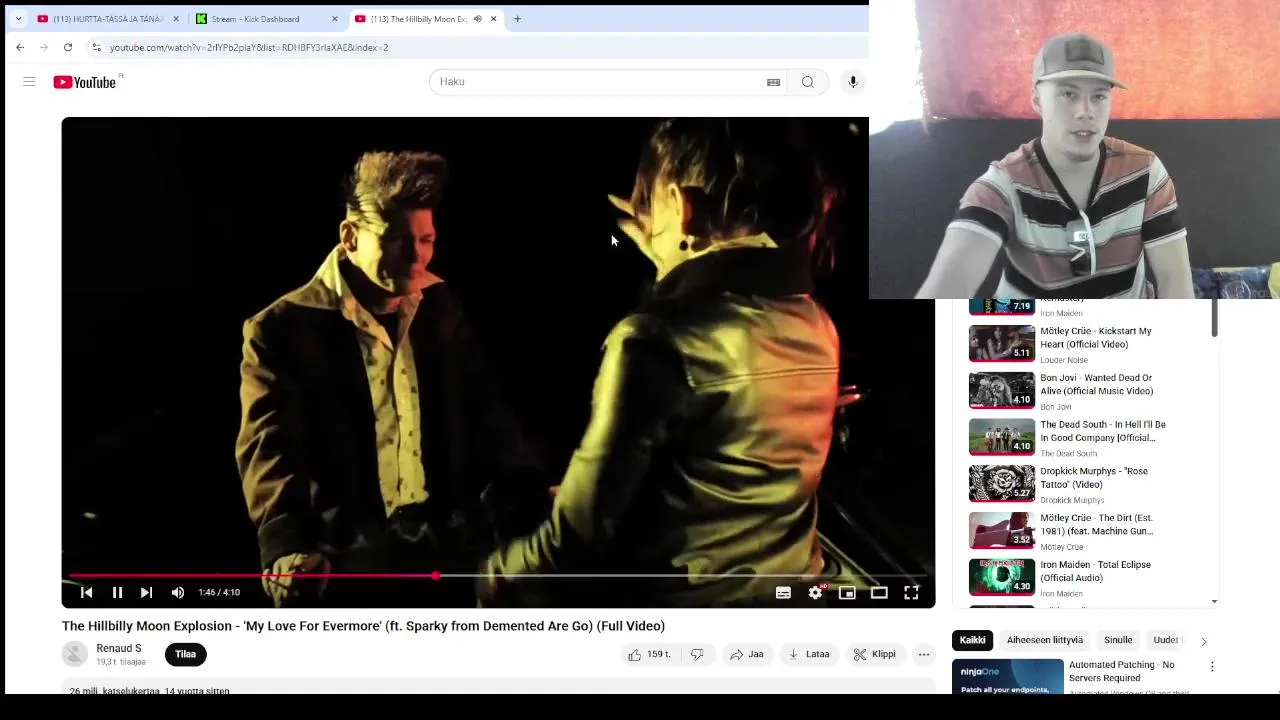Click the red progress scrubber handle
The image size is (1280, 720).
(436, 576)
